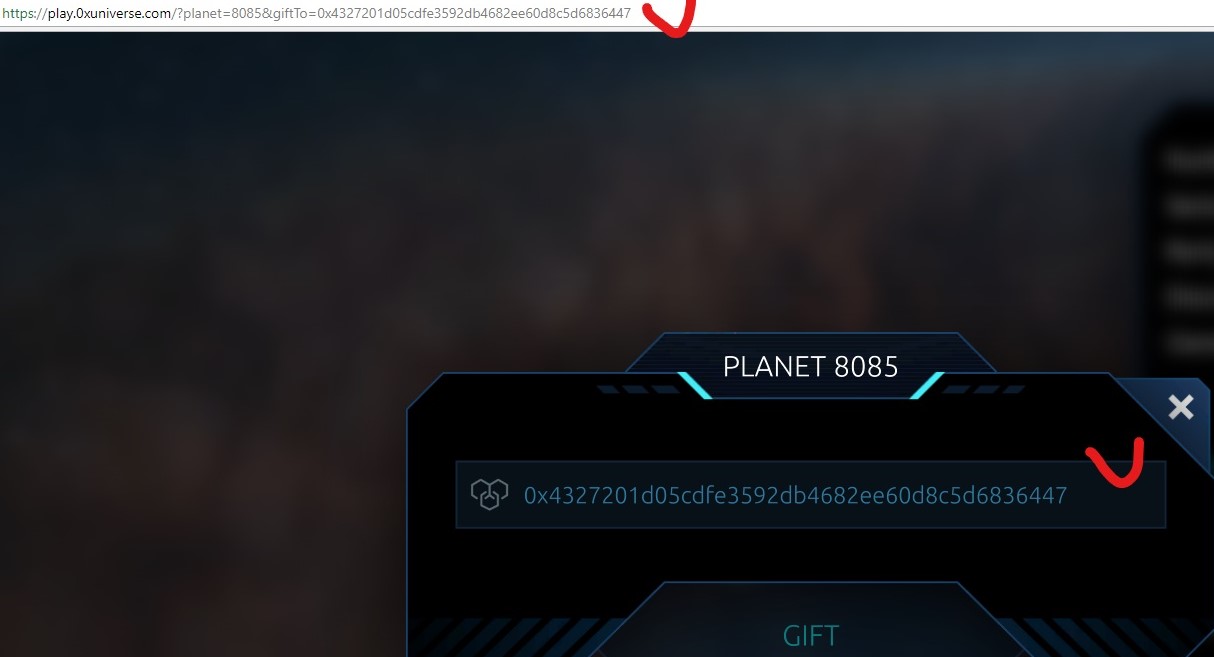
Task: Click the red checkmark beside the URL
Action: click(668, 17)
